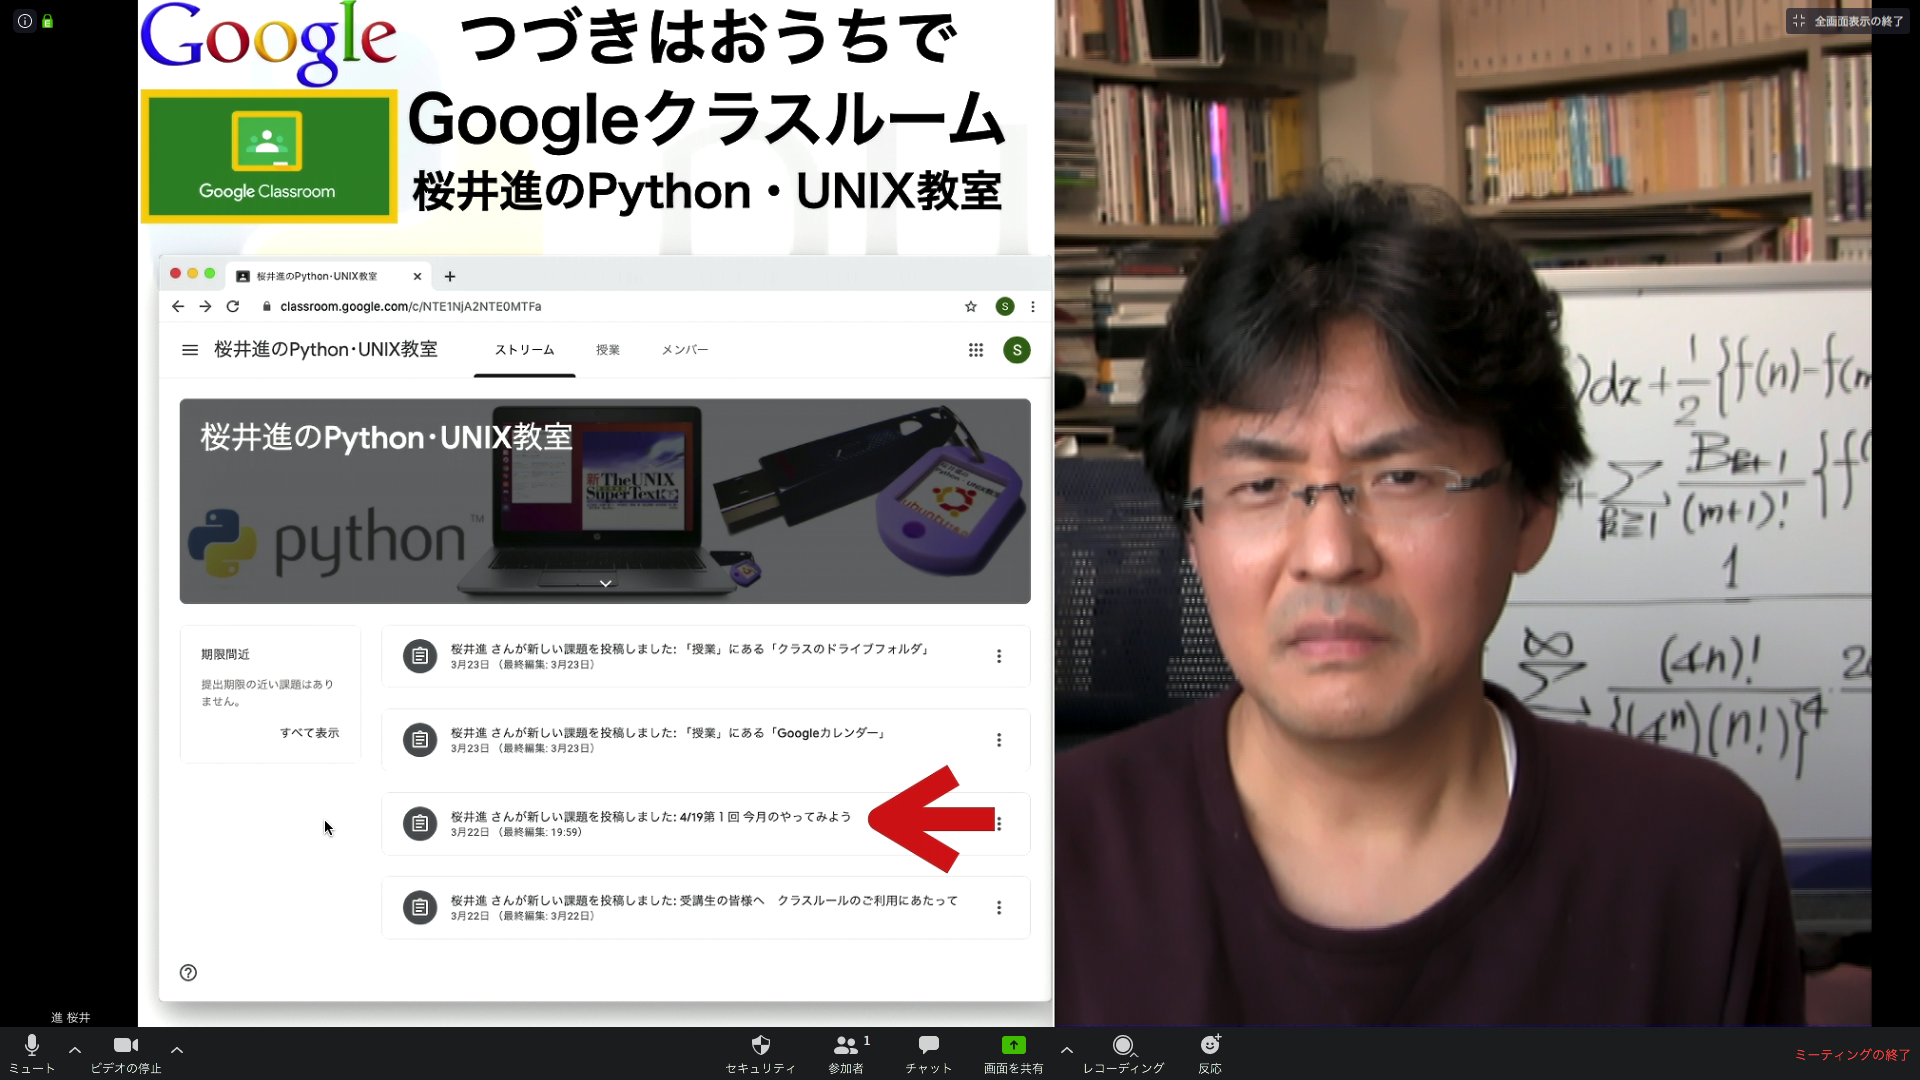Start Recording from the toolbar
The image size is (1920, 1080).
pyautogui.click(x=1123, y=1053)
